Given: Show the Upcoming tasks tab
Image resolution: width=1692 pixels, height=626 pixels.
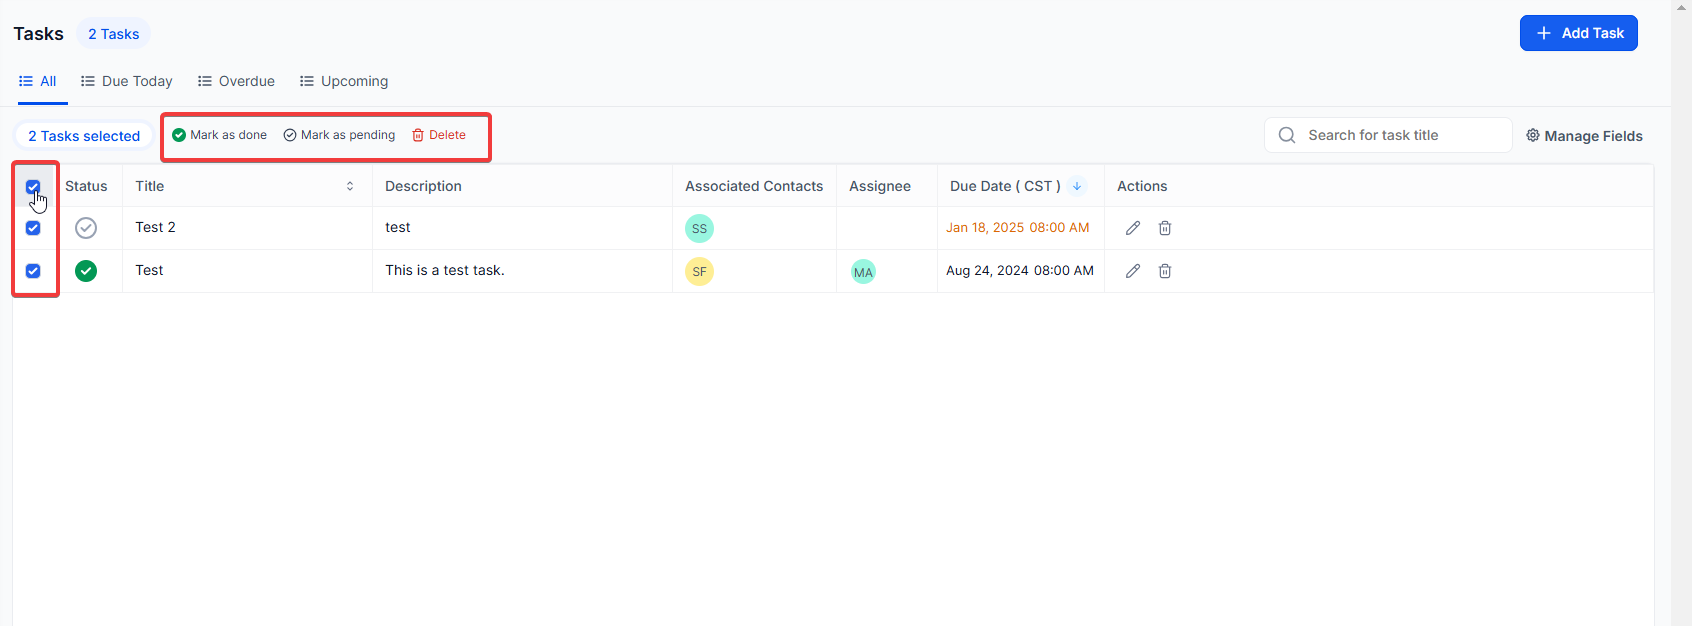Looking at the screenshot, I should pyautogui.click(x=344, y=81).
